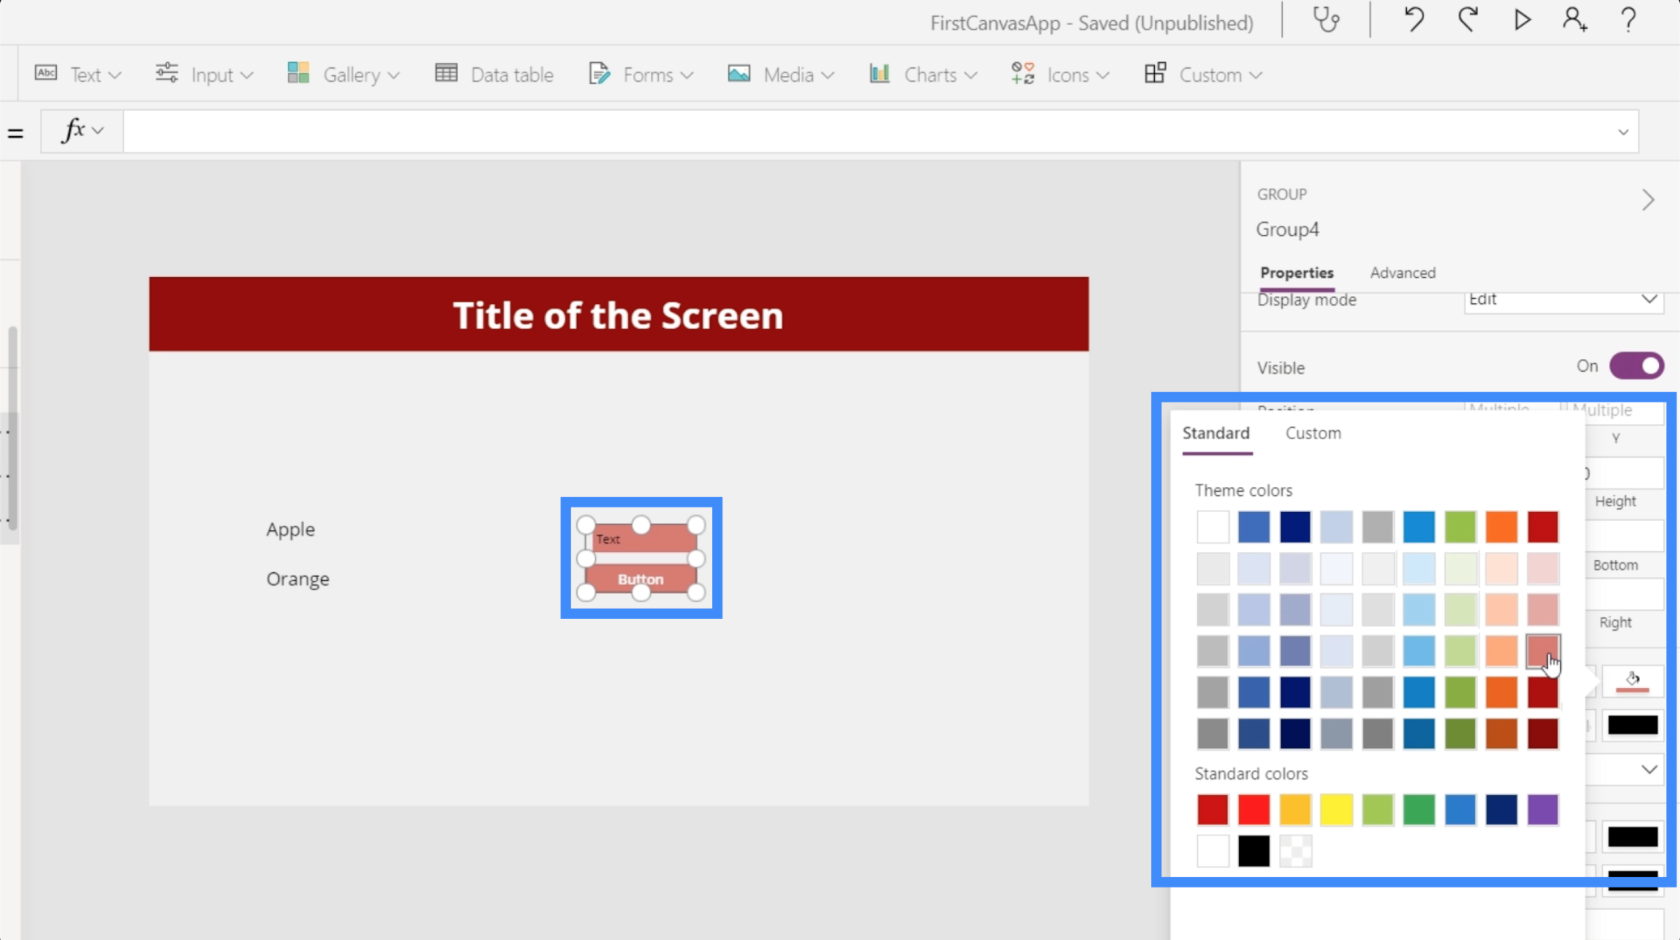Switch to the Custom color tab

pyautogui.click(x=1313, y=433)
